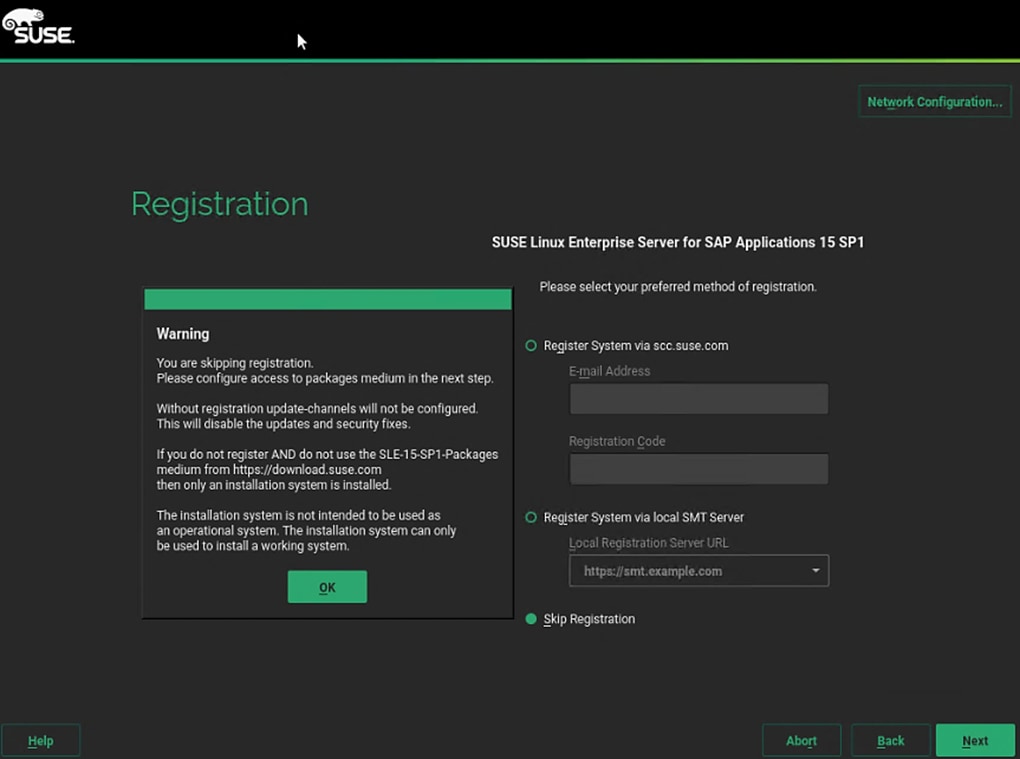This screenshot has width=1020, height=759.
Task: Click product name SUSE Linux Enterprise Server text
Action: [678, 242]
